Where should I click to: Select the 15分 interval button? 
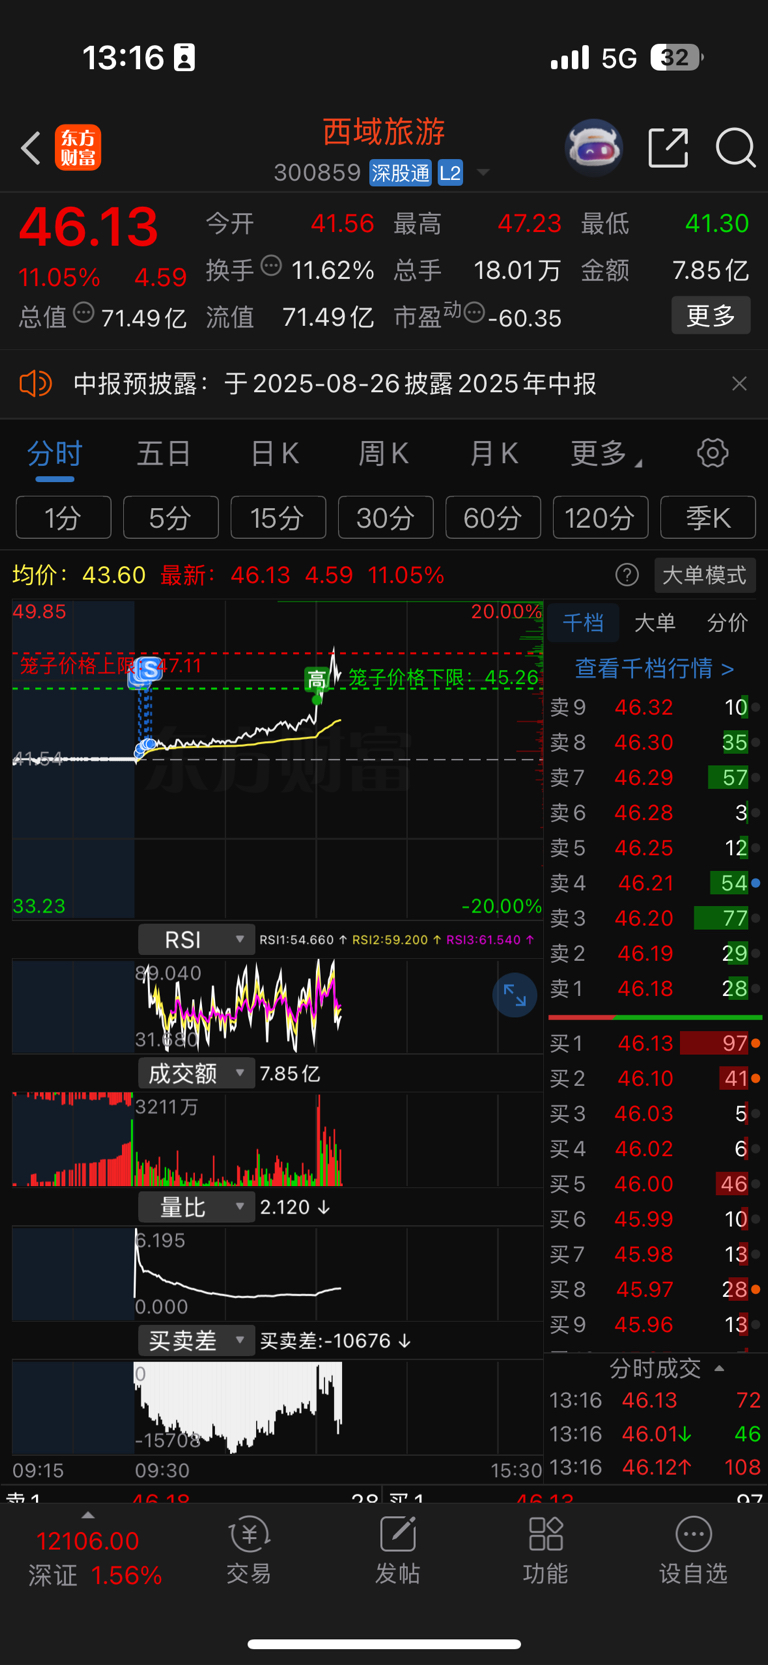(x=278, y=518)
